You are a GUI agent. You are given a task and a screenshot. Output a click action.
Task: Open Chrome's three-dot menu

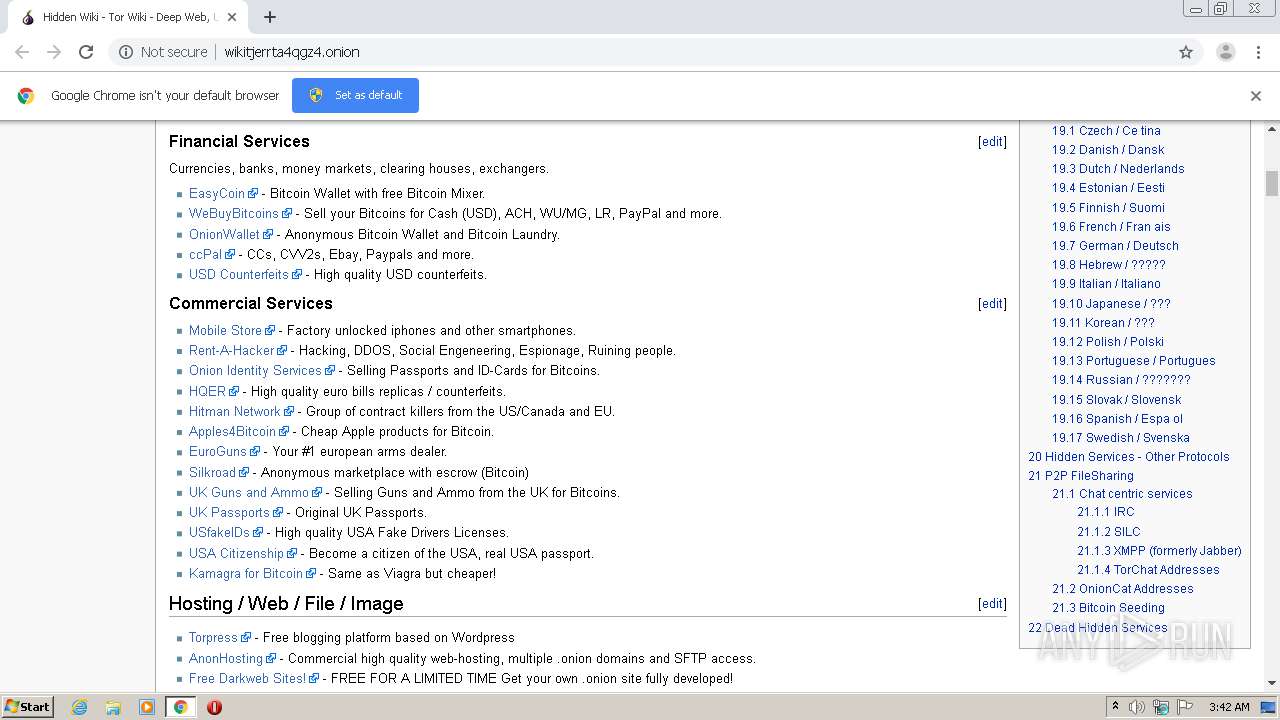[1258, 52]
